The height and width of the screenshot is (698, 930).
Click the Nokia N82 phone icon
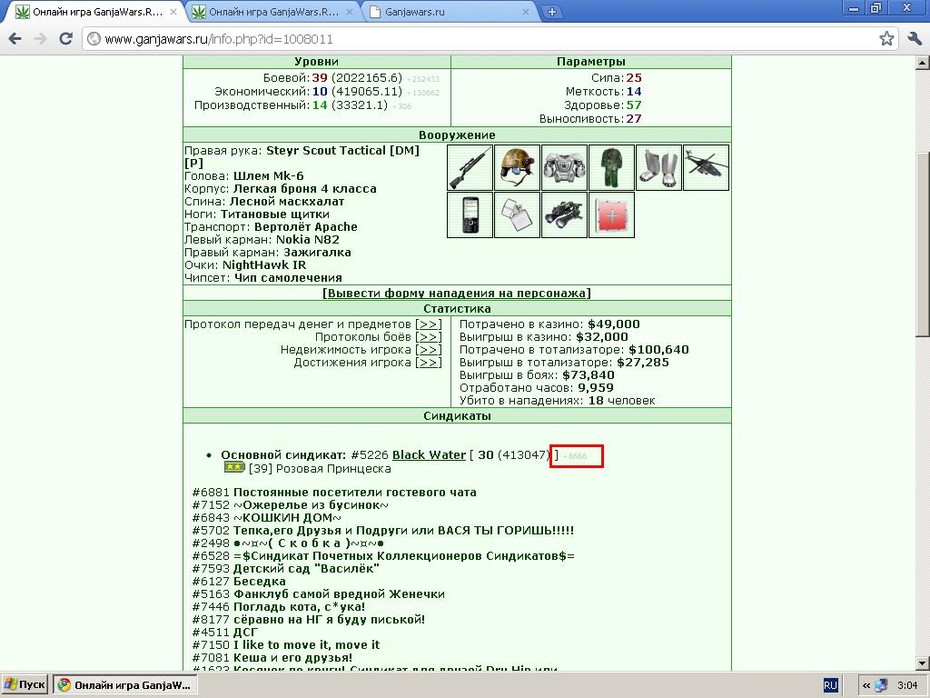pos(470,215)
